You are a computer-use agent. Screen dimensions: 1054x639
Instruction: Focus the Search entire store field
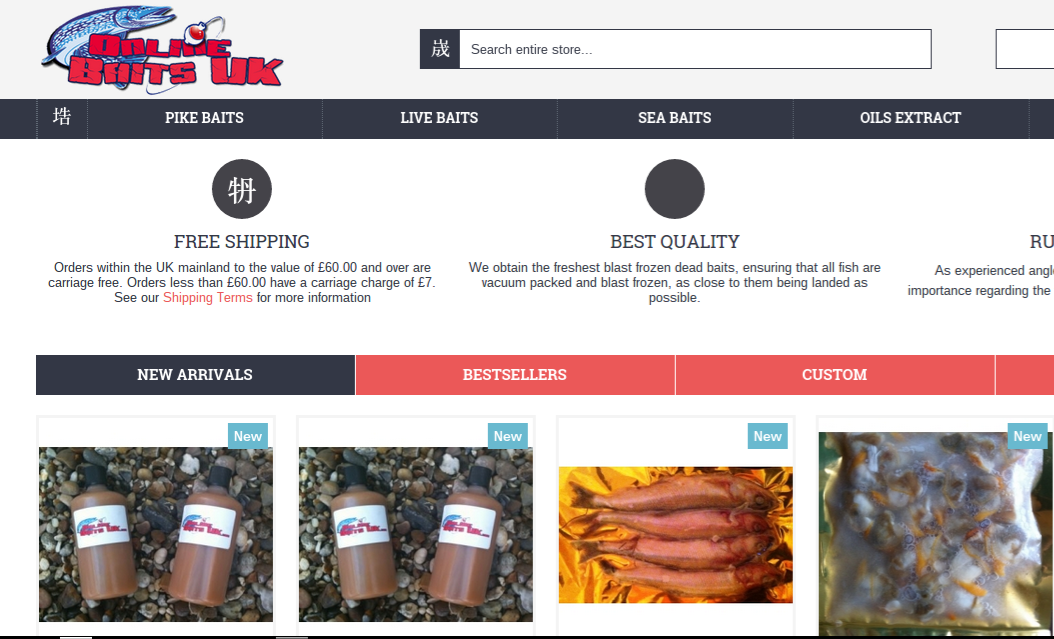695,49
